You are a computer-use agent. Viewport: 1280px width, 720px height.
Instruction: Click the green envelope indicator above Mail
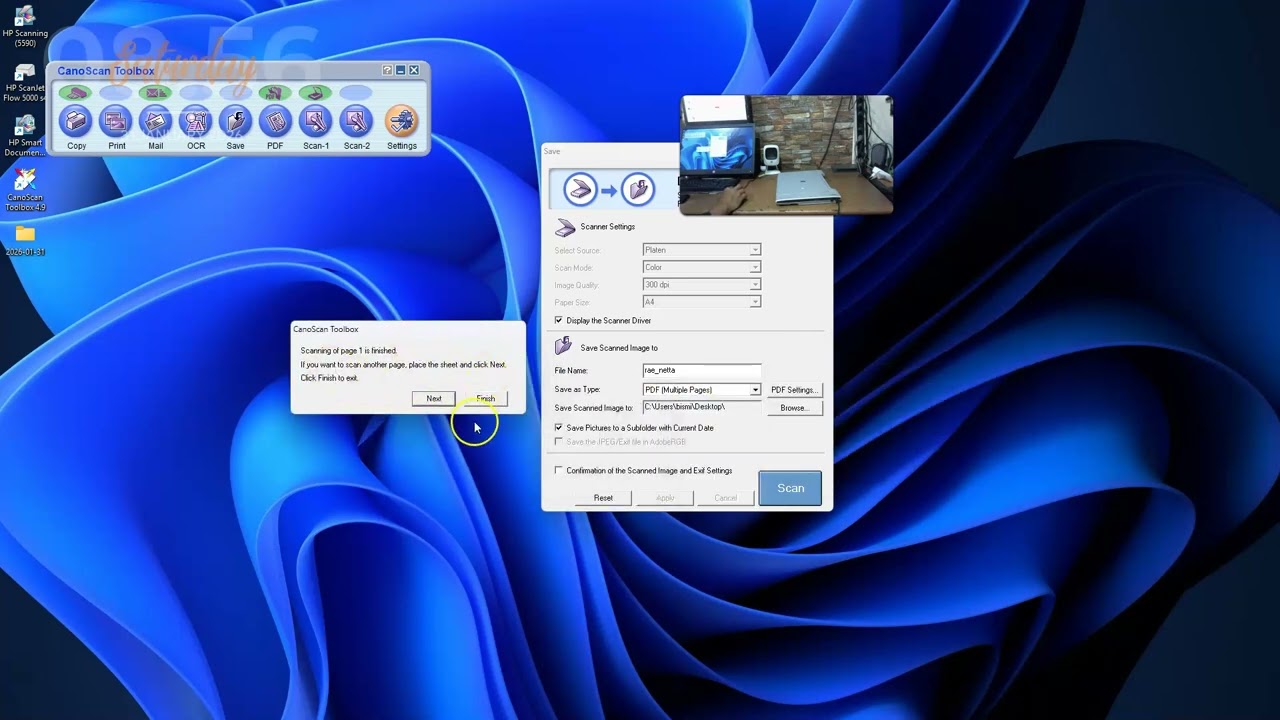[x=155, y=93]
